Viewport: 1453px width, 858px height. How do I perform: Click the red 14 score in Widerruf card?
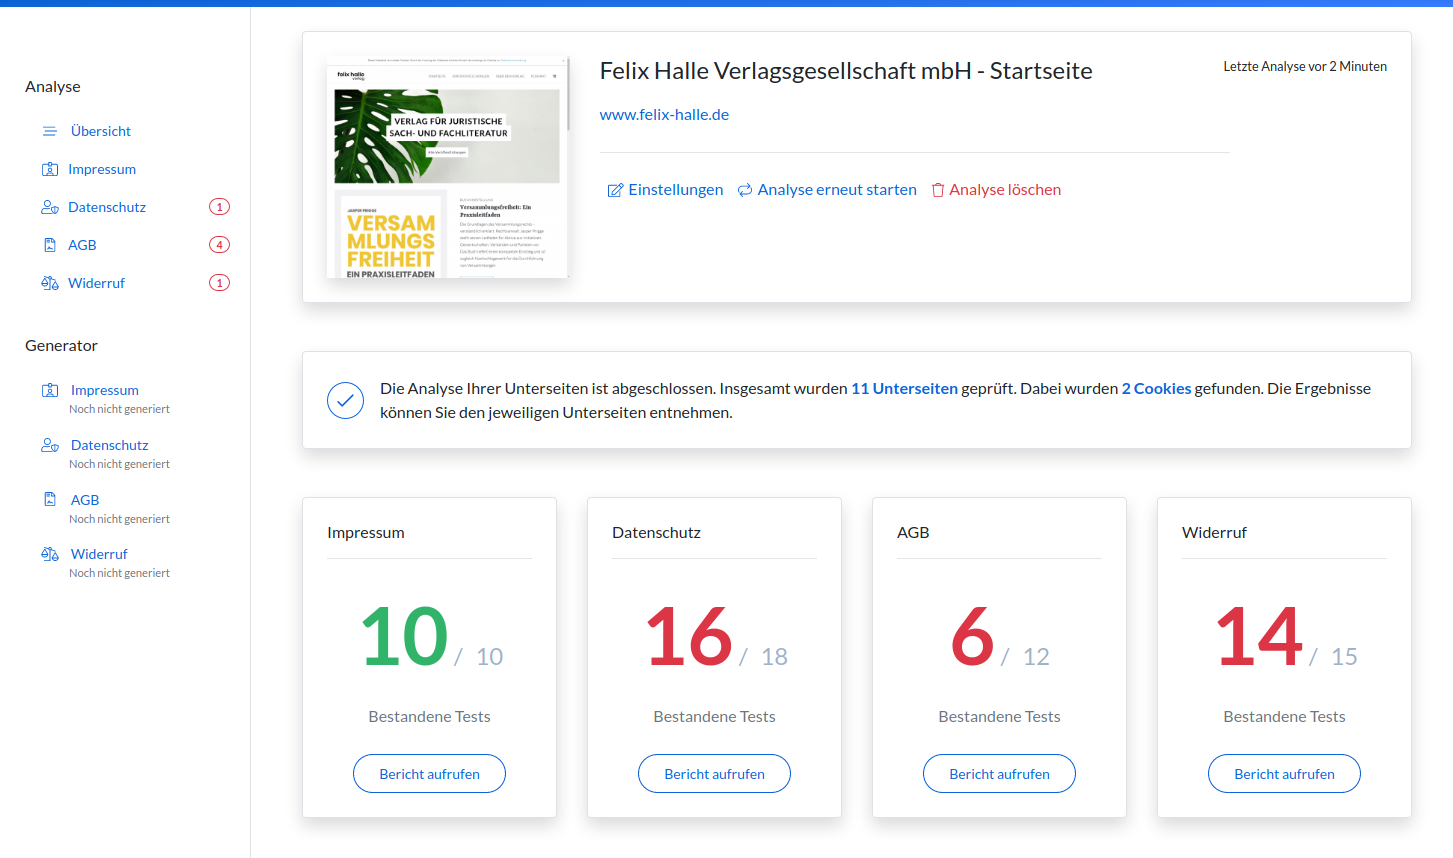point(1259,636)
